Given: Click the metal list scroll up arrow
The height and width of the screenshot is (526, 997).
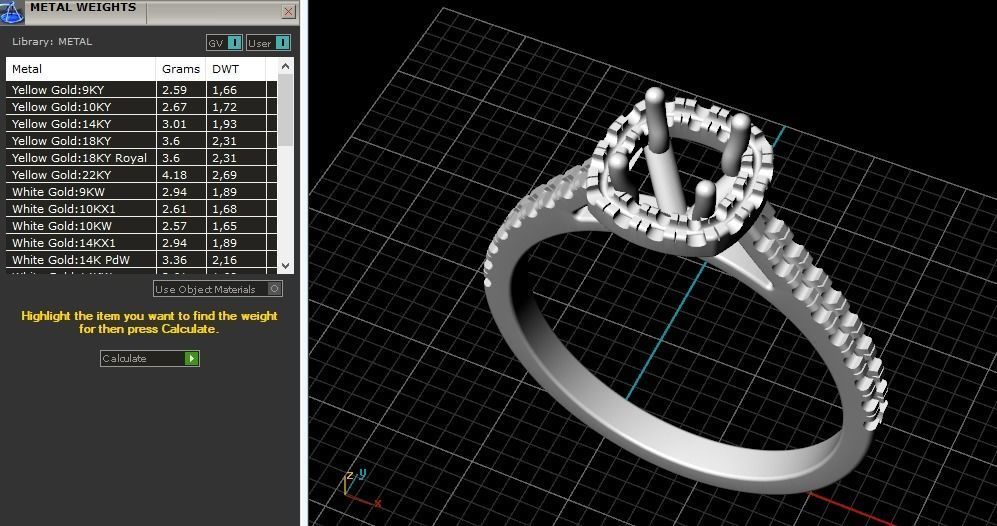Looking at the screenshot, I should point(285,66).
